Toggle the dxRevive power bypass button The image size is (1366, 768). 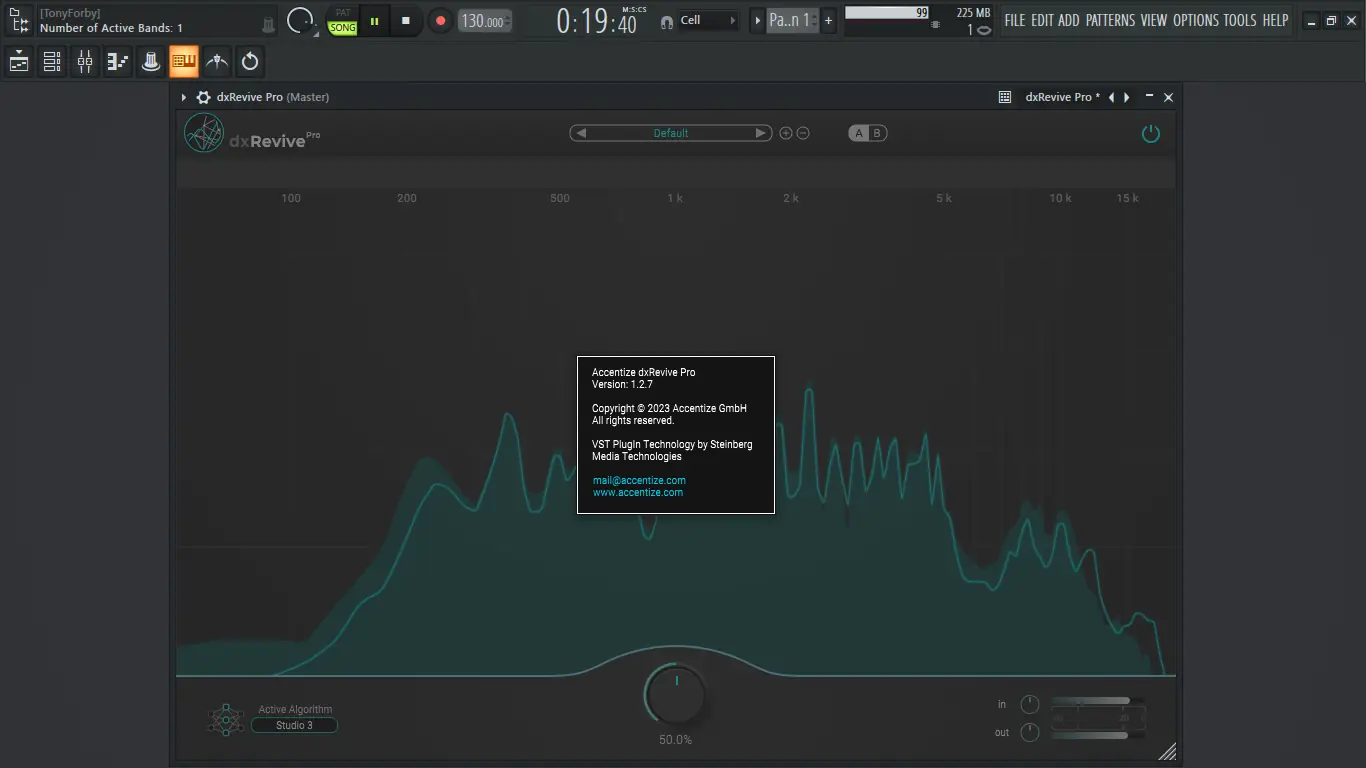(x=1151, y=133)
